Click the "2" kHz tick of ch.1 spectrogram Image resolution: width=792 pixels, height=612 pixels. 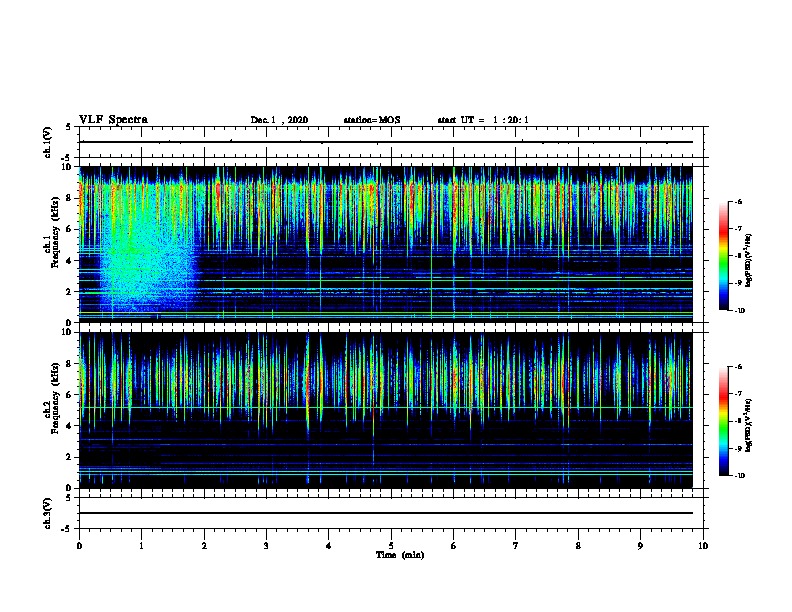click(69, 292)
